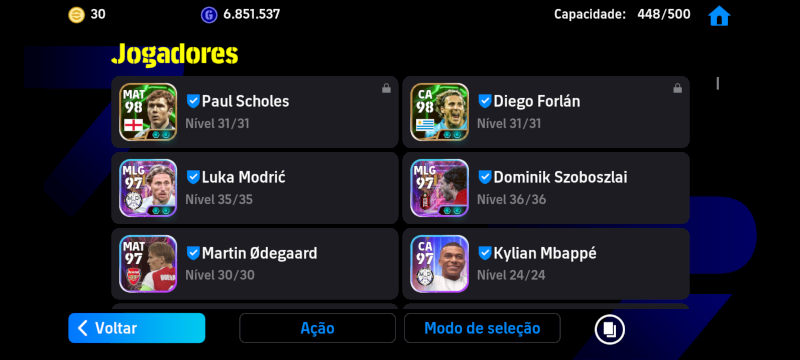This screenshot has width=800, height=360.
Task: Open the copy pages icon button
Action: point(610,328)
